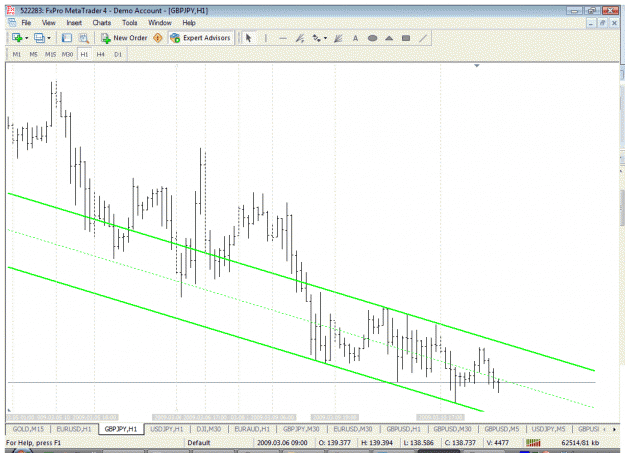Switch to GBPUSD,M30 chart tab
625x453 pixels.
(x=452, y=429)
